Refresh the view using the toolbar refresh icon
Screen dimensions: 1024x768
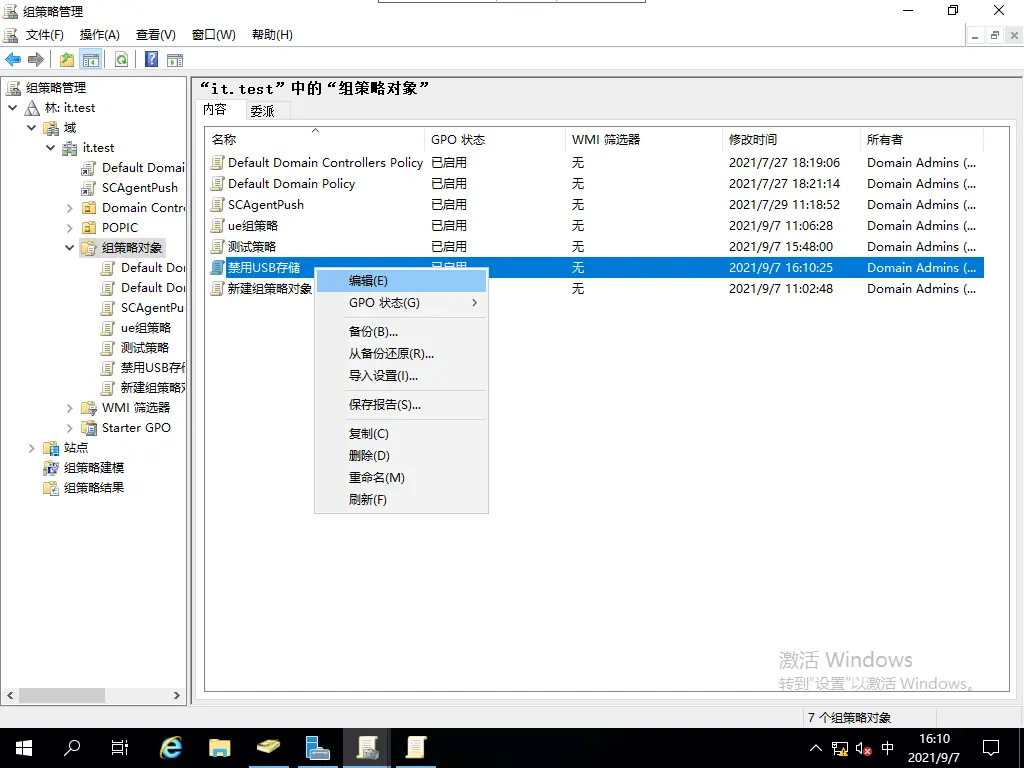point(120,59)
